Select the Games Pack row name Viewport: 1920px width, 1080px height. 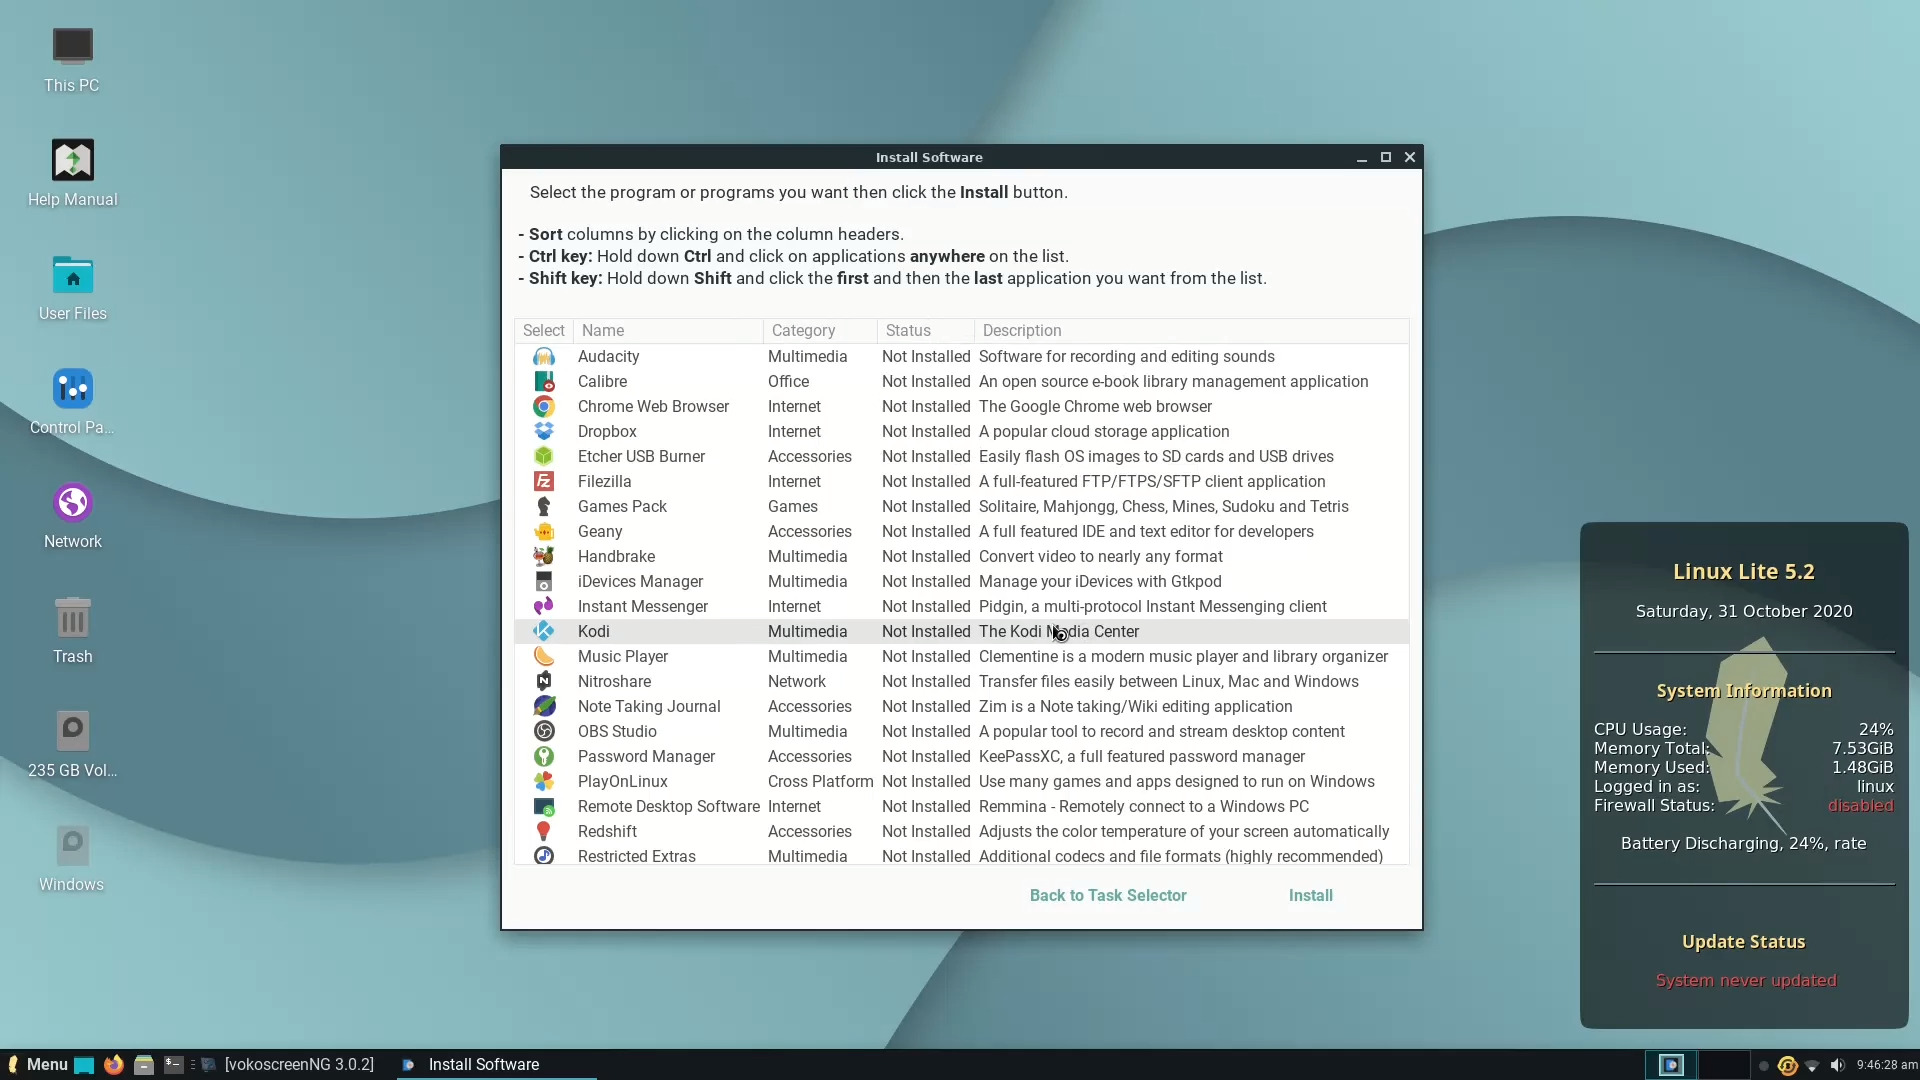[622, 507]
